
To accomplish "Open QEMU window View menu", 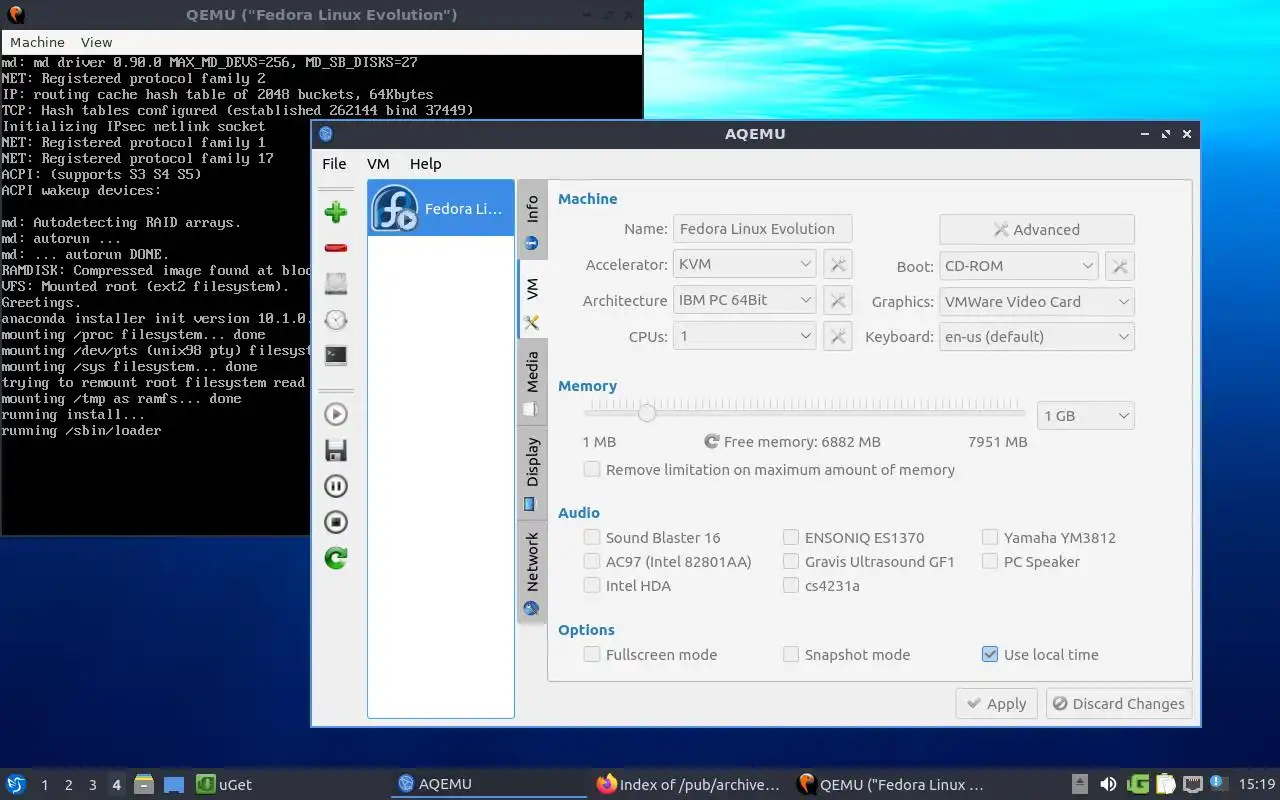I will click(97, 42).
